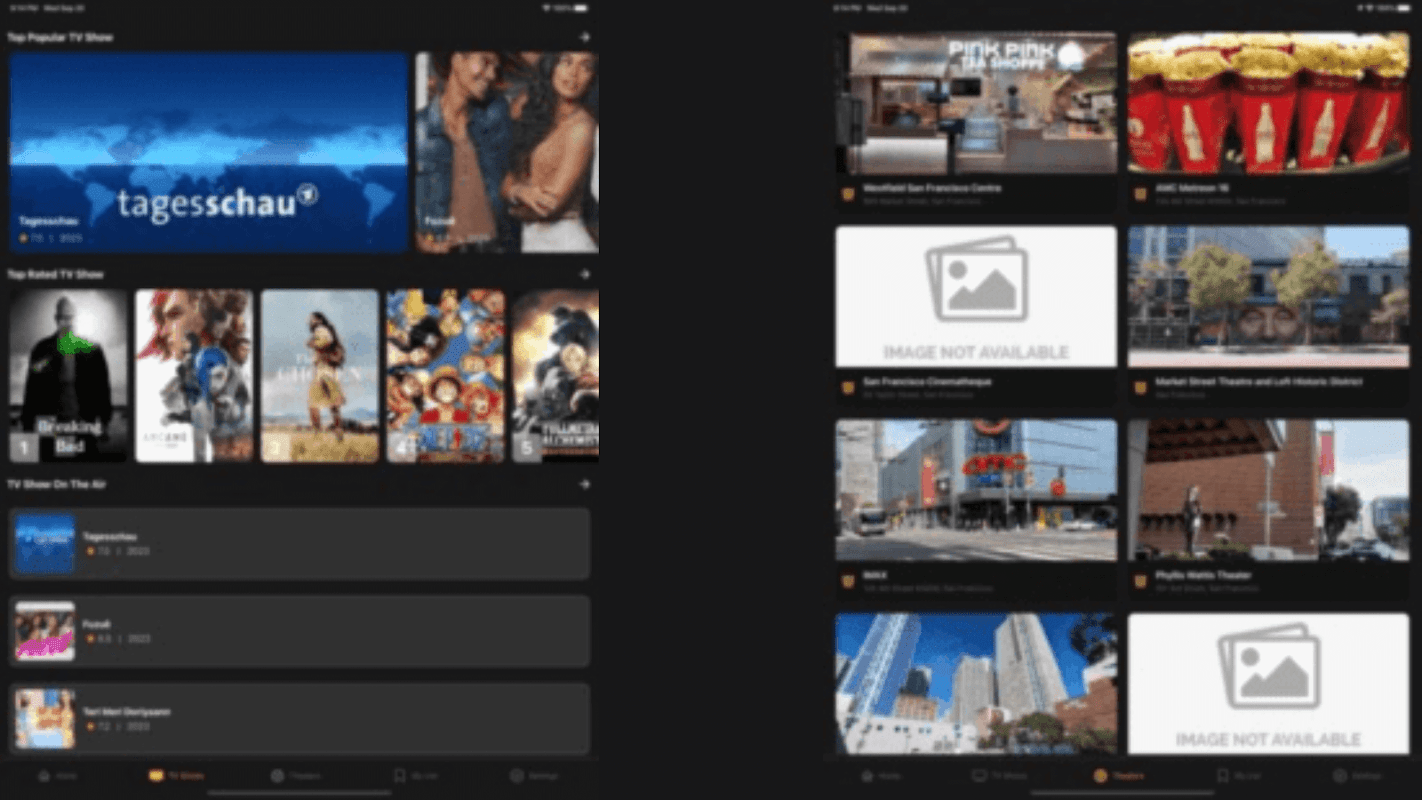The width and height of the screenshot is (1422, 800).
Task: Open Fullmetal Alchemist poster ranked 5
Action: click(x=556, y=376)
